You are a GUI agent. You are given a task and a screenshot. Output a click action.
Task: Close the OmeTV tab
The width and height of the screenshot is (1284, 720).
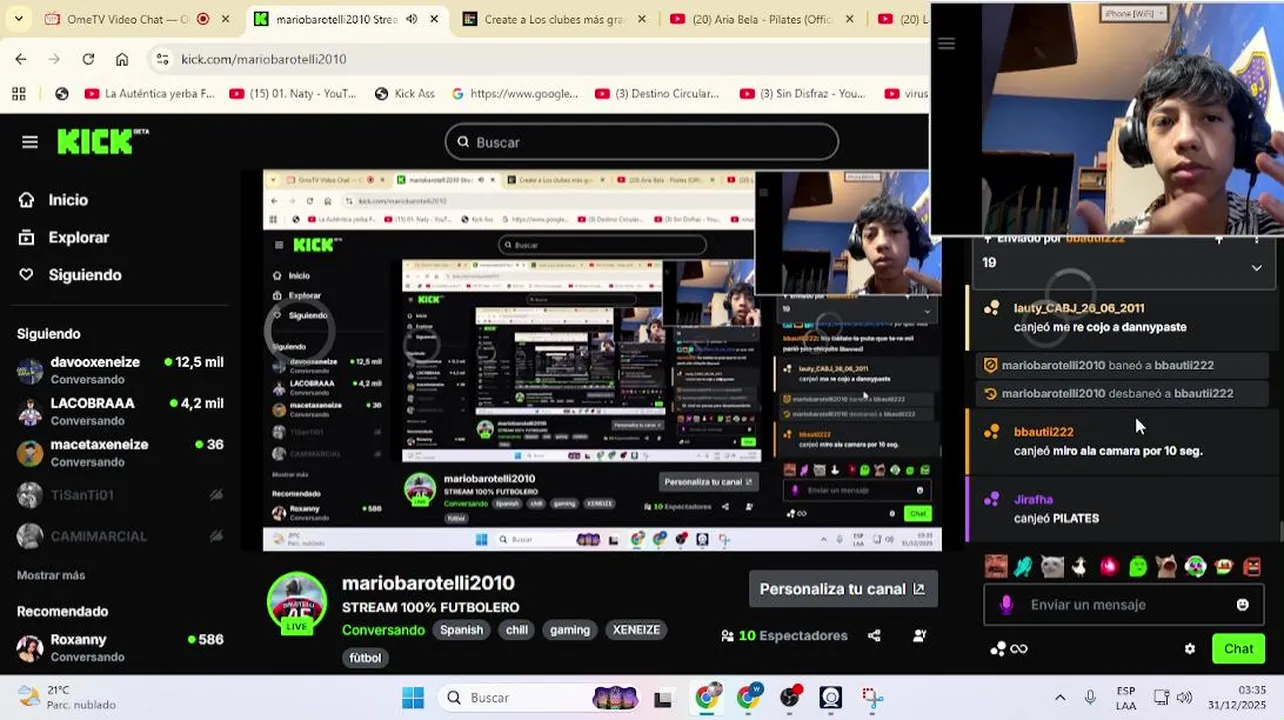click(x=225, y=19)
